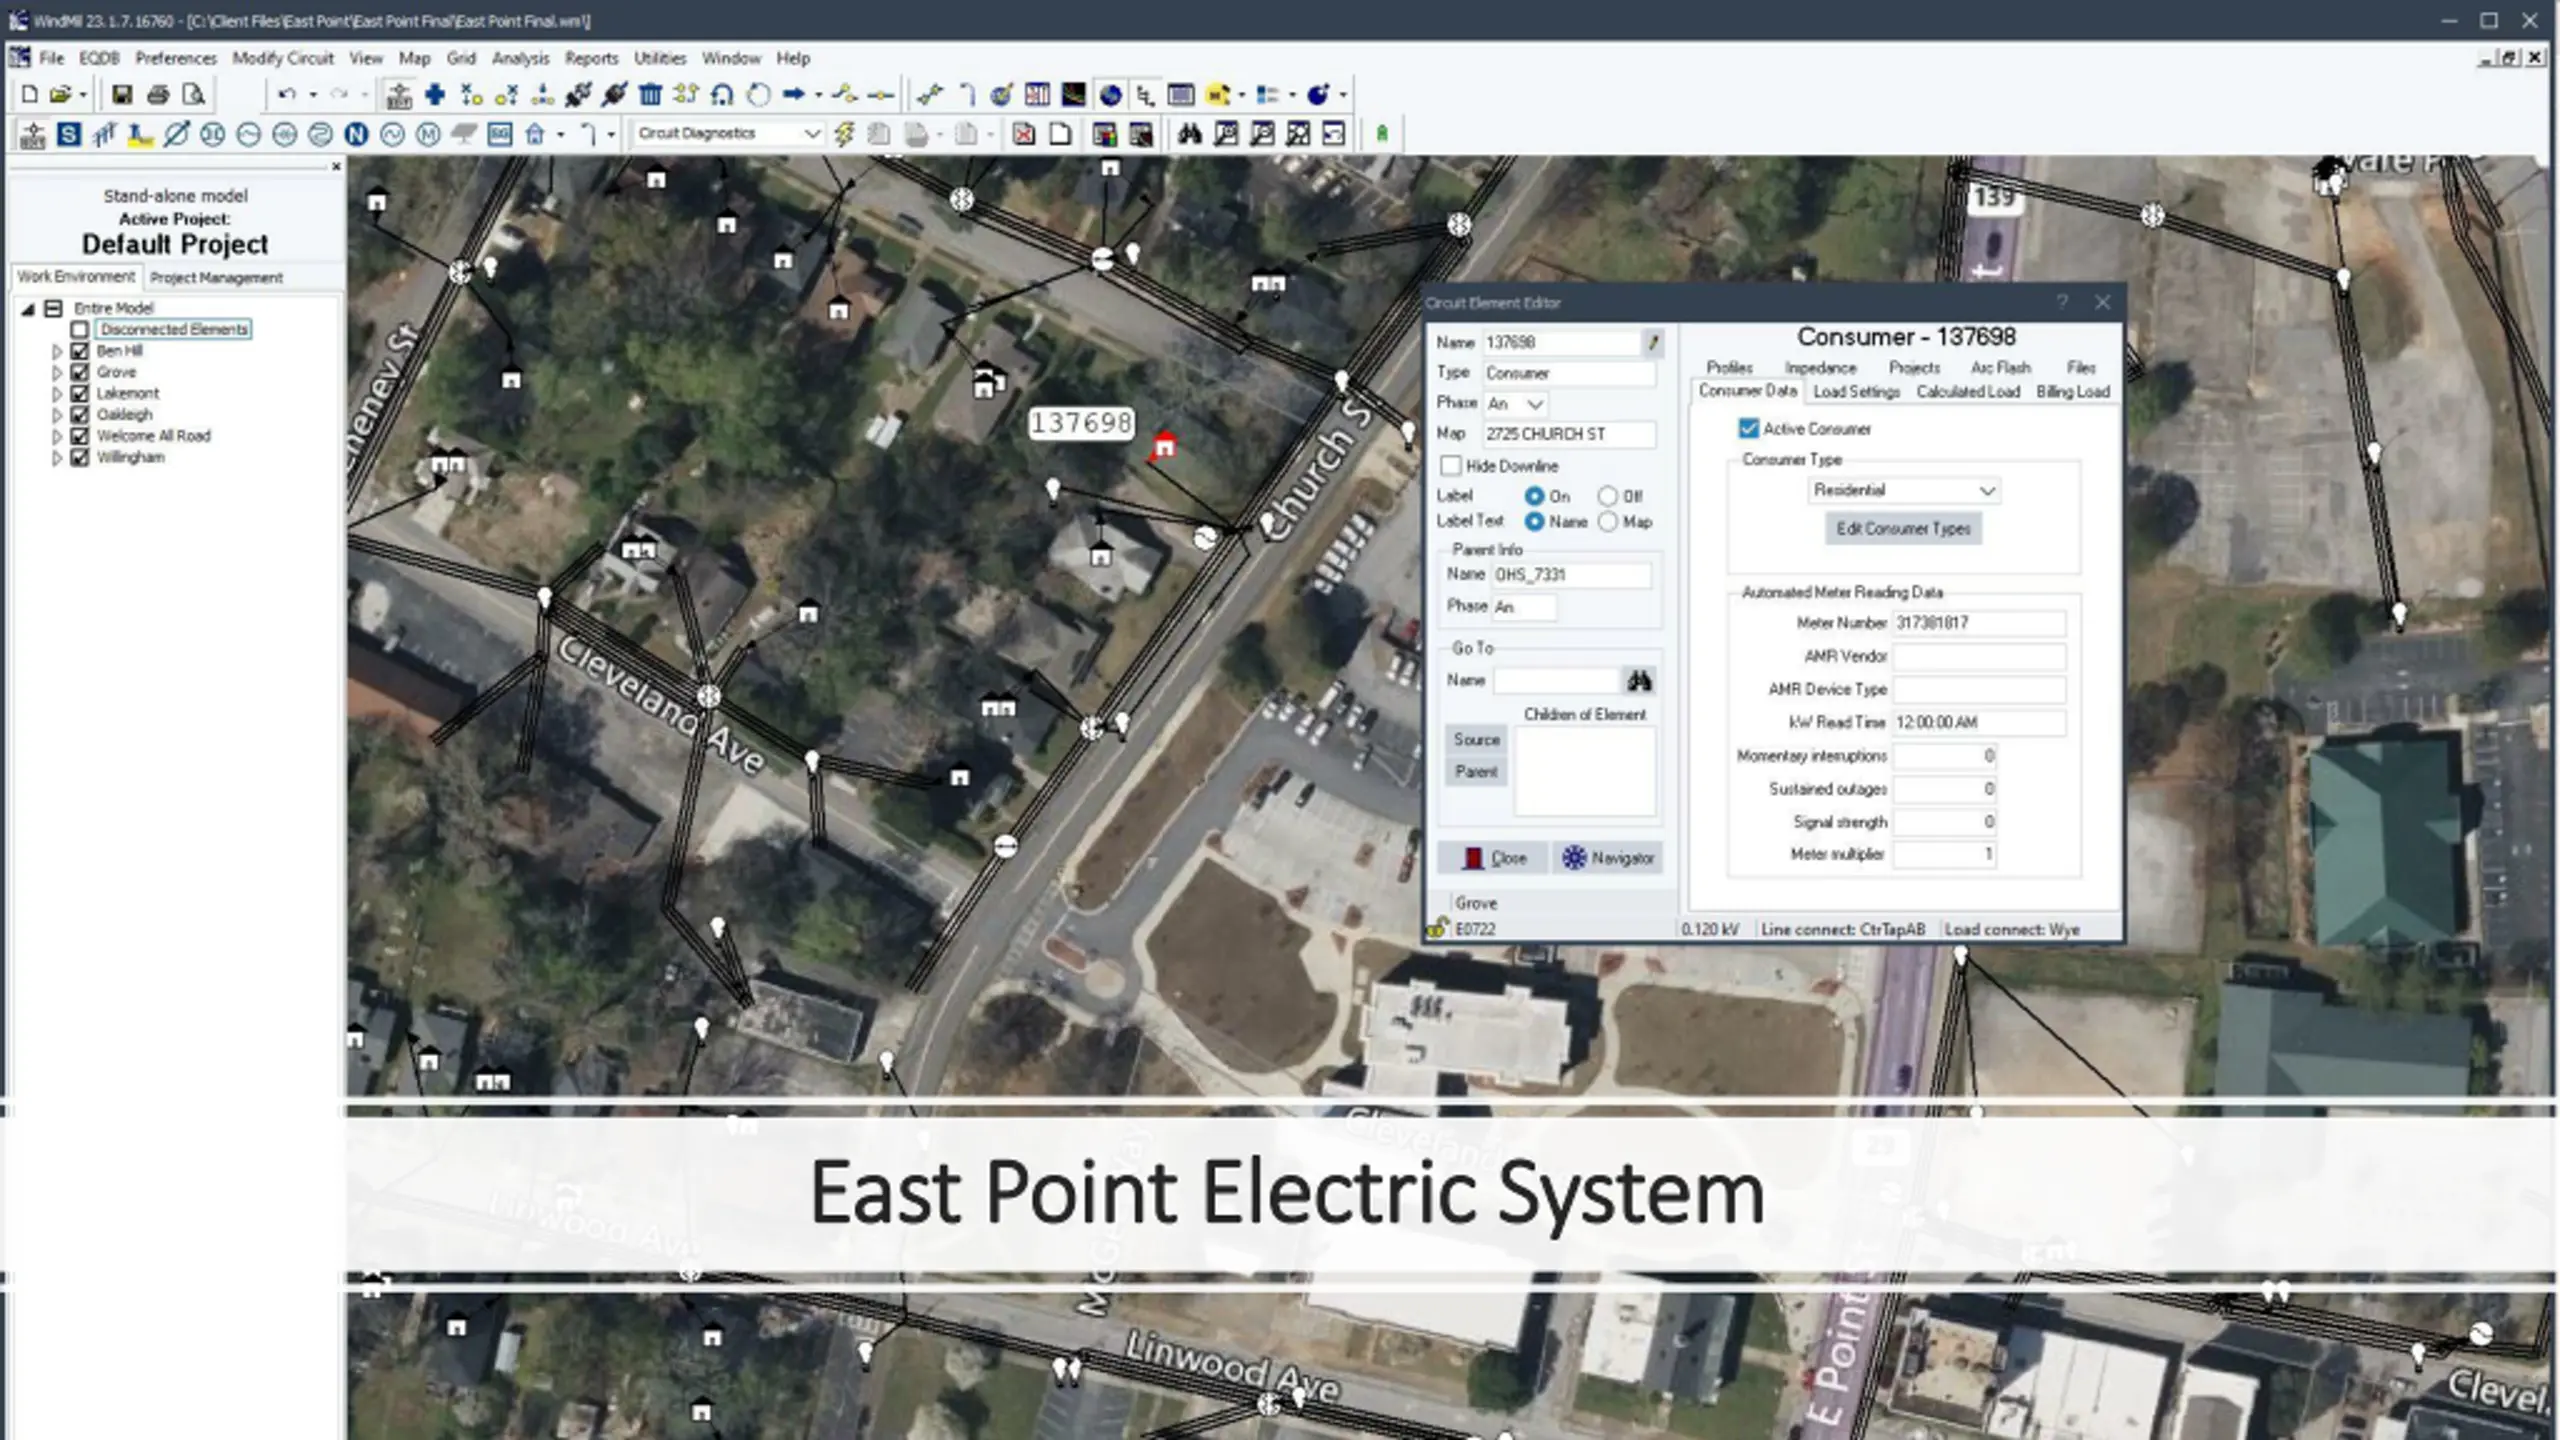Viewport: 2560px width, 1440px height.
Task: Click the lightning bolt run diagnostics icon
Action: coord(844,134)
